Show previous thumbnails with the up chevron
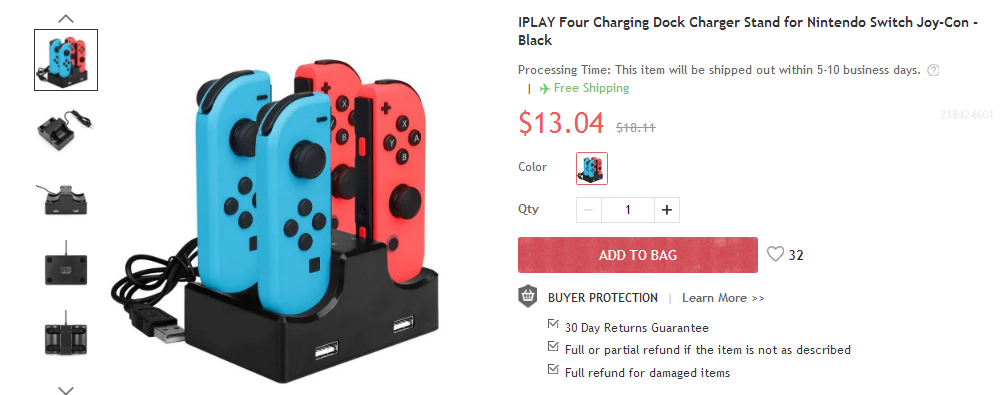Viewport: 1008px width, 395px height. coord(66,19)
